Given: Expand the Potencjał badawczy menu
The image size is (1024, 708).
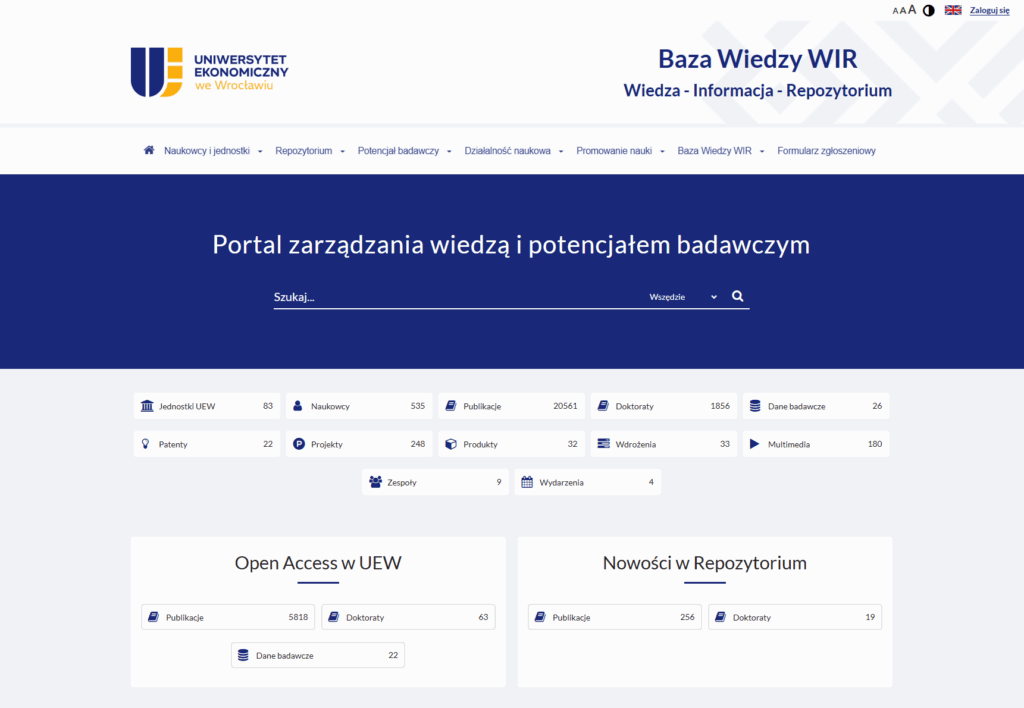Looking at the screenshot, I should pyautogui.click(x=399, y=150).
